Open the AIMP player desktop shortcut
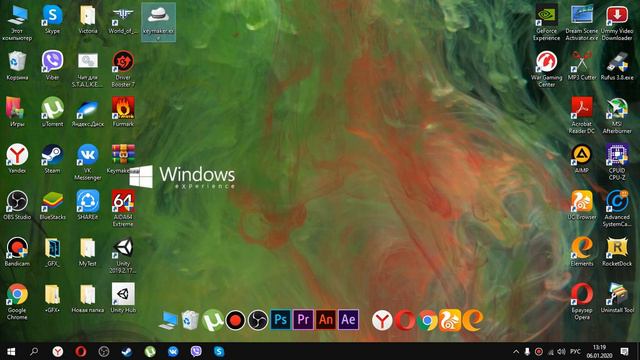Image resolution: width=640 pixels, height=360 pixels. point(582,158)
